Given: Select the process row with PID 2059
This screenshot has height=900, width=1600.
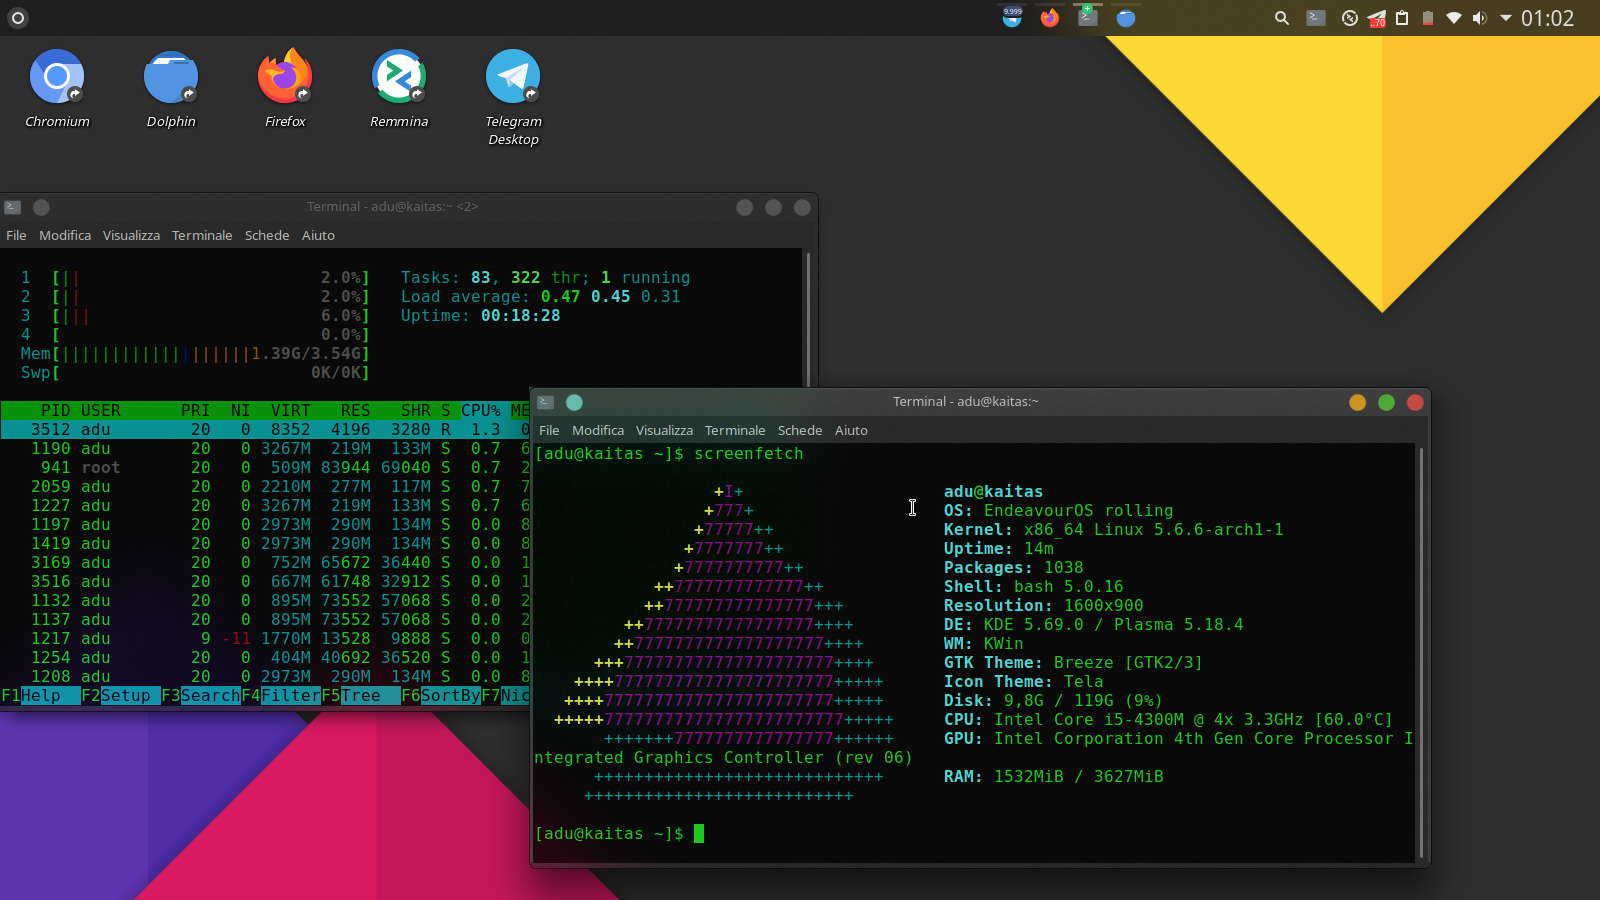Looking at the screenshot, I should point(265,486).
